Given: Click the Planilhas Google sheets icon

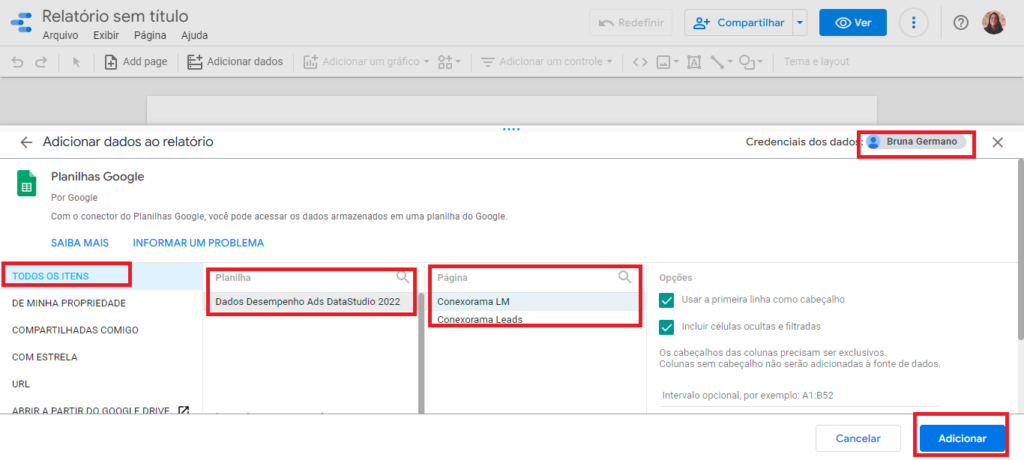Looking at the screenshot, I should (26, 184).
